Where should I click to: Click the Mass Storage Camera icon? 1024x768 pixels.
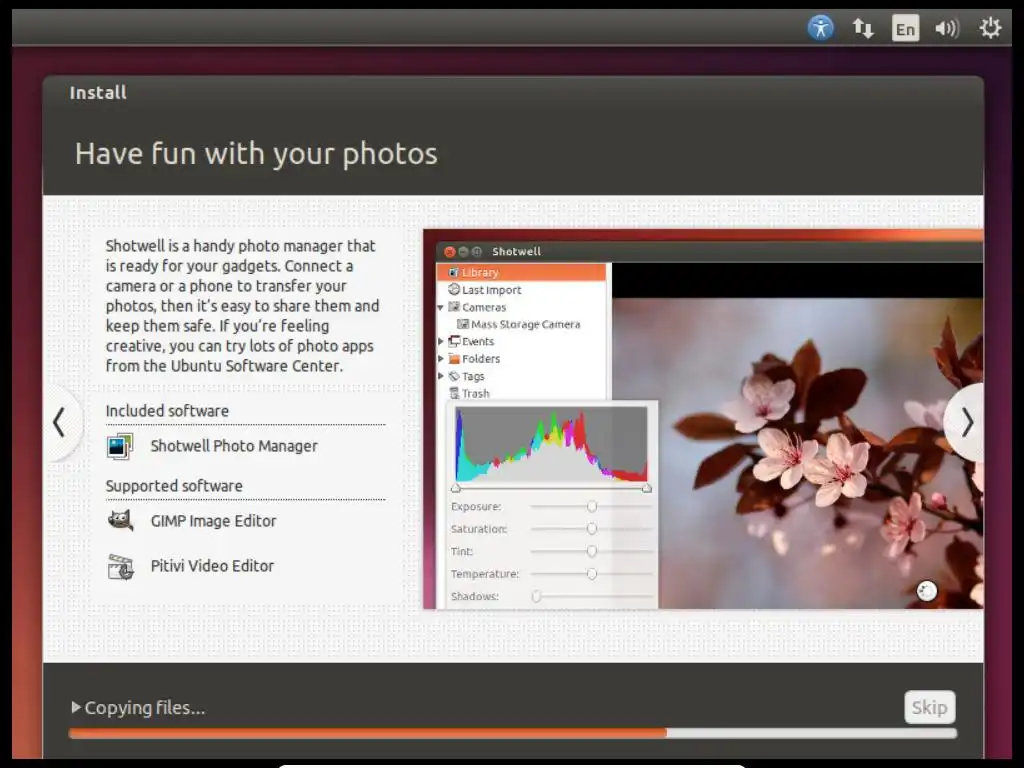click(463, 324)
